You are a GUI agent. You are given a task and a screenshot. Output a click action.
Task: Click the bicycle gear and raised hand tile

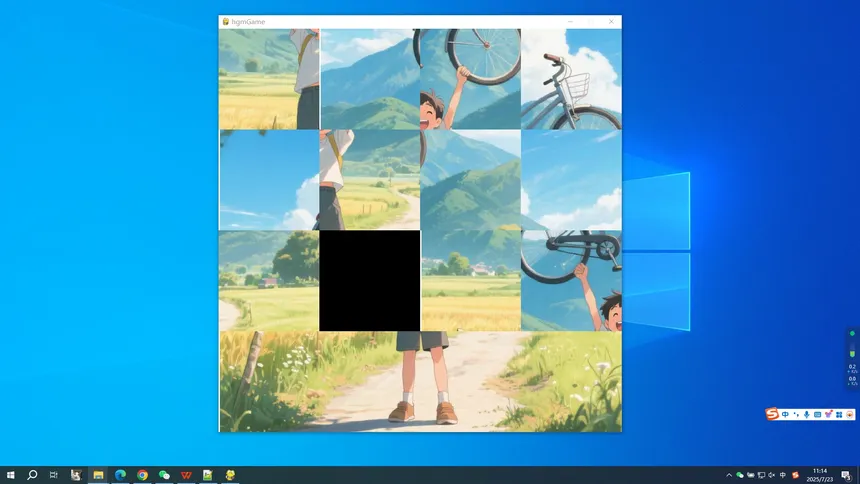coord(571,280)
